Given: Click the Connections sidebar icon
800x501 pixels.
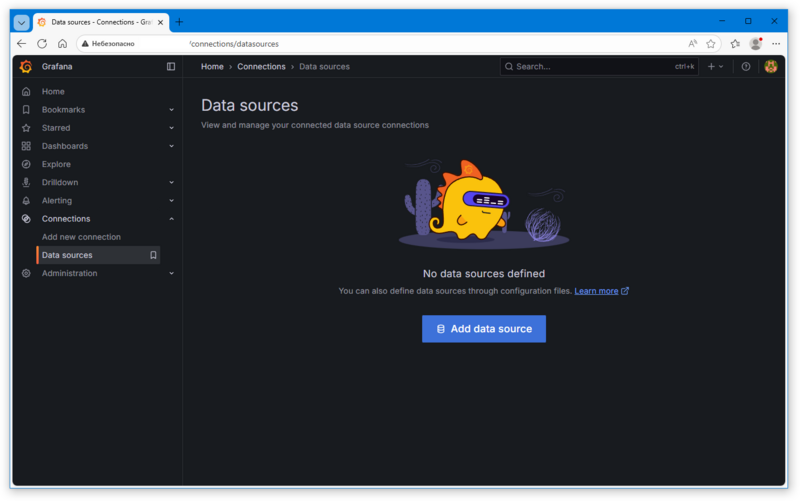Looking at the screenshot, I should point(26,218).
